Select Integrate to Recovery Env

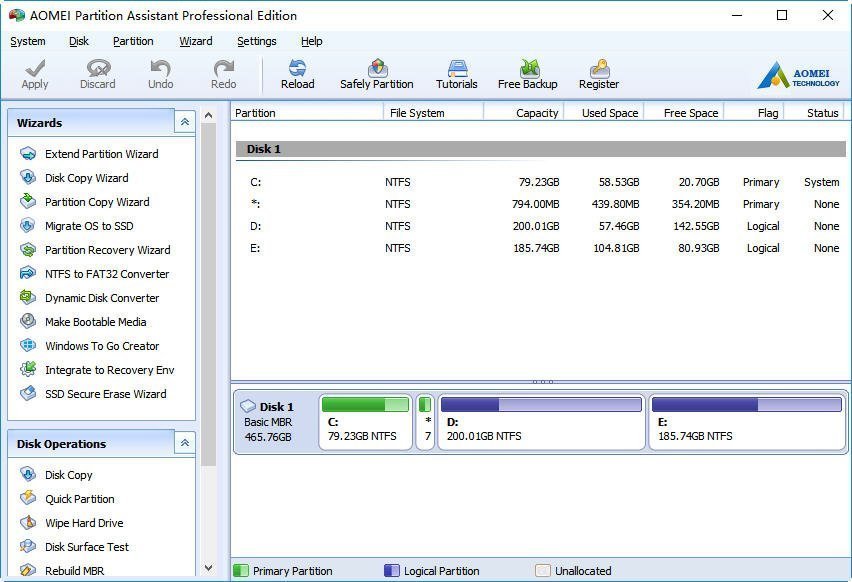pos(110,370)
